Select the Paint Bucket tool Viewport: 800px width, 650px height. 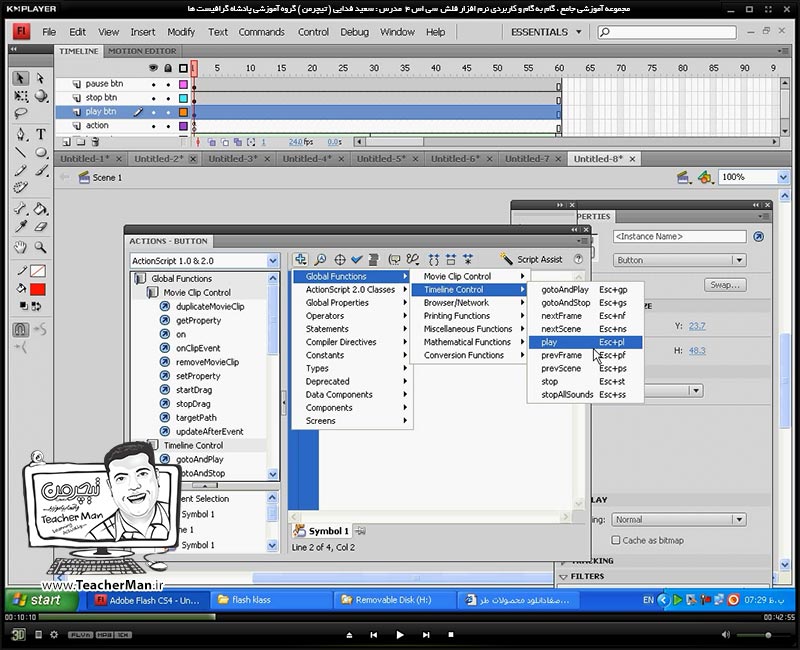tap(41, 208)
